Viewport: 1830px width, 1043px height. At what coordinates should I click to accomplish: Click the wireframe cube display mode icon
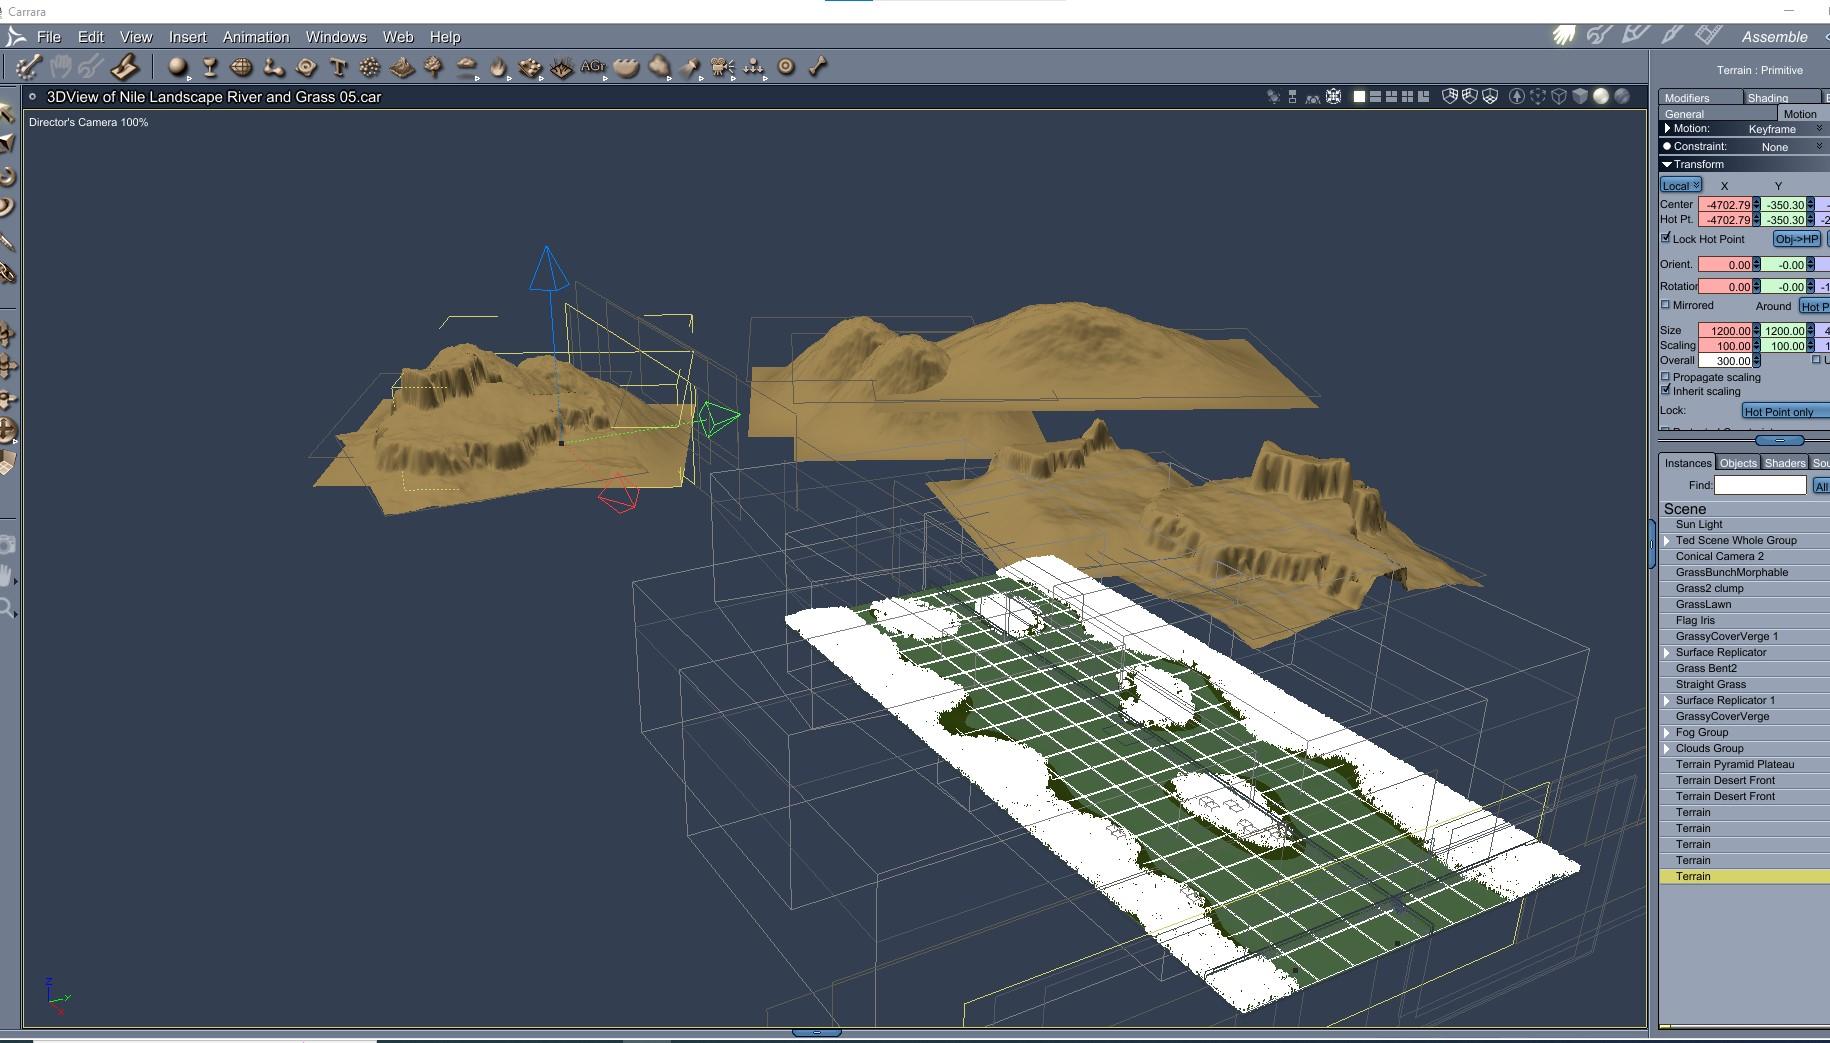tap(1558, 97)
